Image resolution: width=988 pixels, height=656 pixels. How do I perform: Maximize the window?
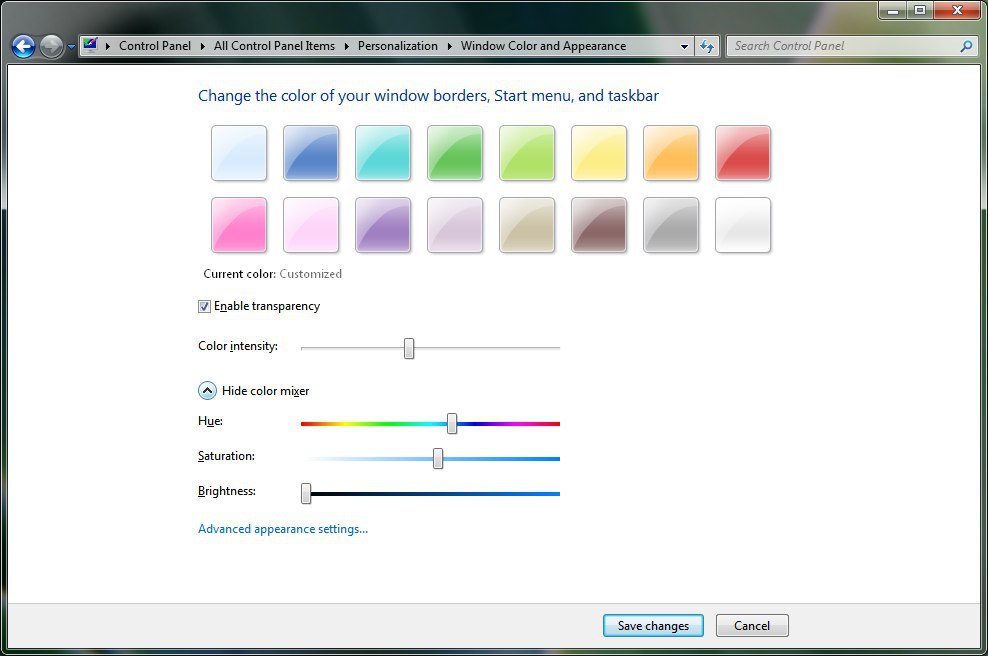pos(920,10)
